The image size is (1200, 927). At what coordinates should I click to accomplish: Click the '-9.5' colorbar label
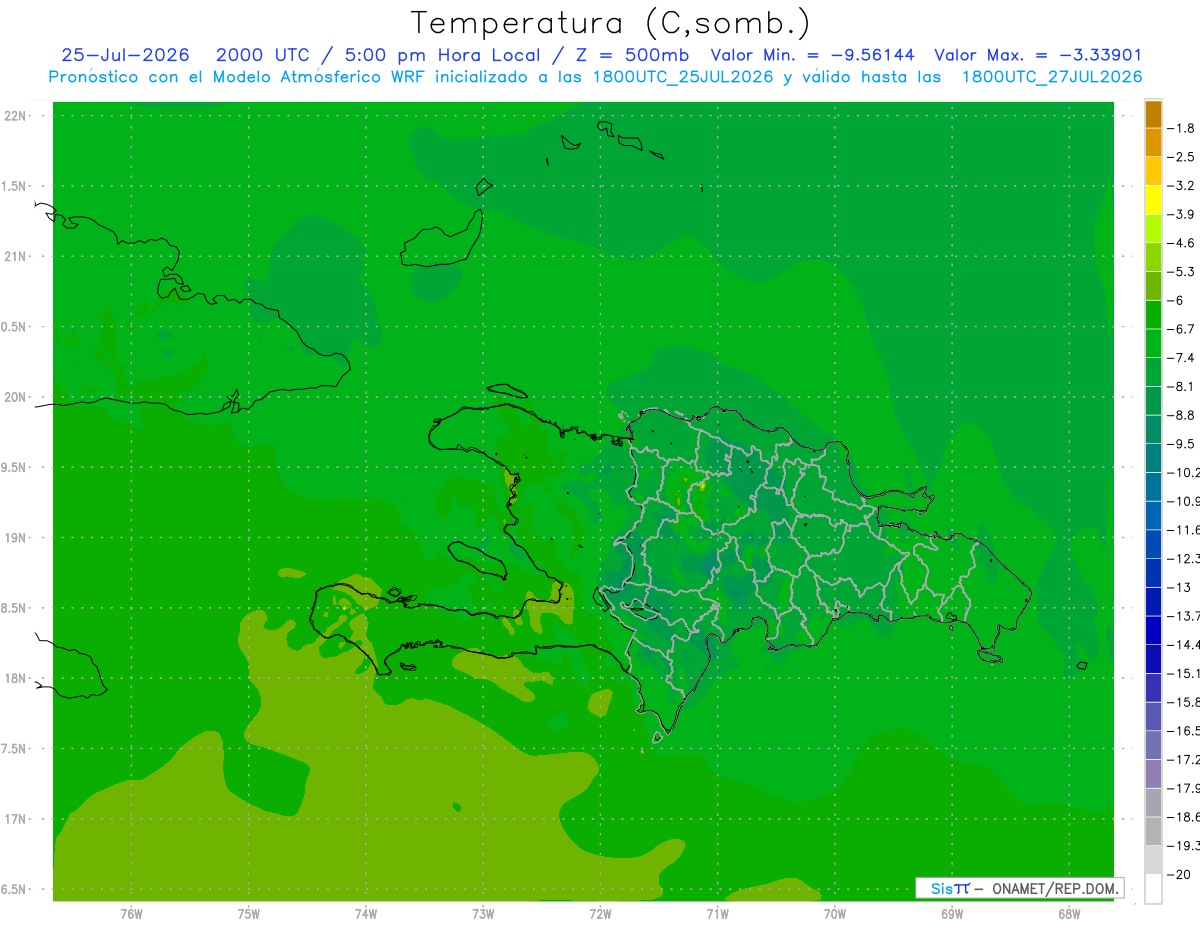(1181, 444)
